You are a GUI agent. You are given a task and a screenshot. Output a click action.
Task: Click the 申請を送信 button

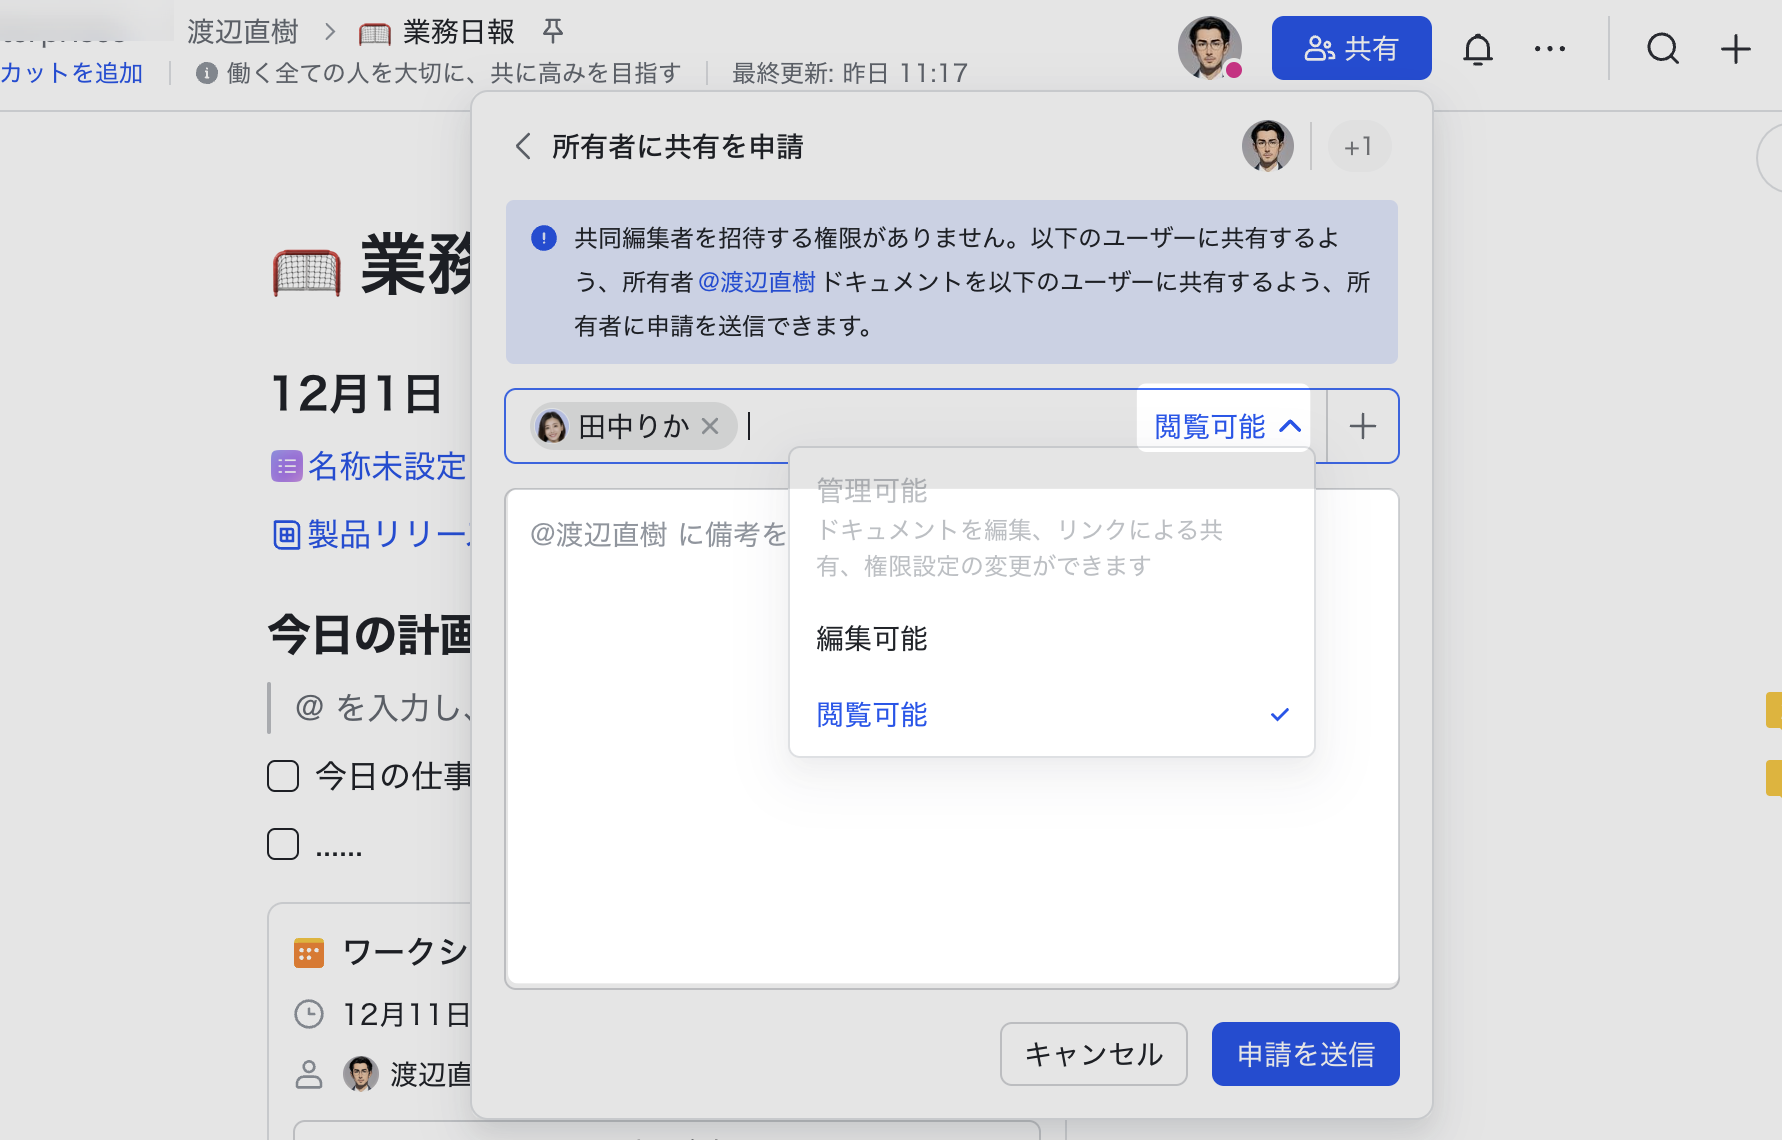[1305, 1054]
